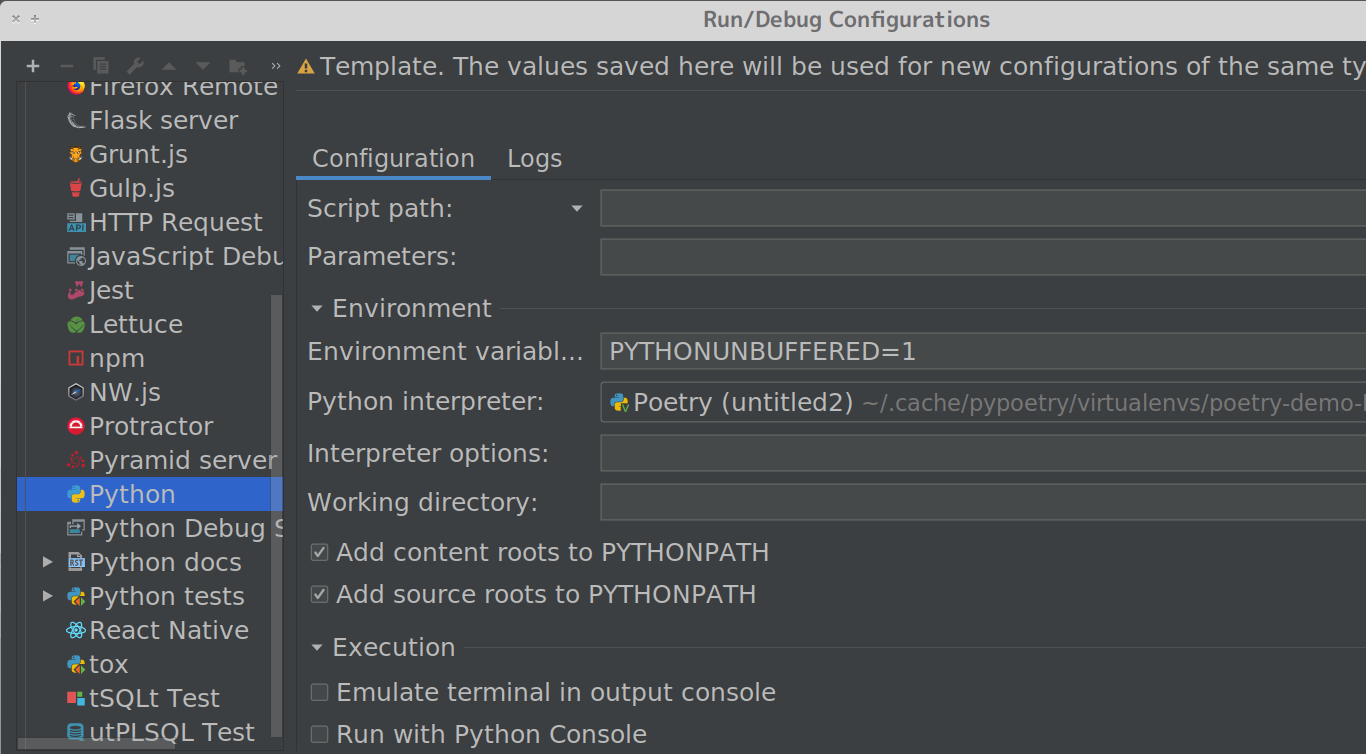Remove the configuration with the minus icon
This screenshot has width=1366, height=754.
(x=67, y=66)
